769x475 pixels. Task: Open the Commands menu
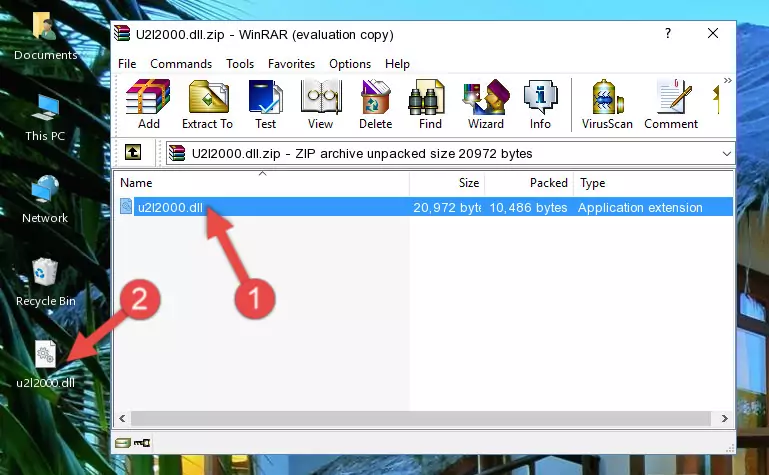point(181,64)
